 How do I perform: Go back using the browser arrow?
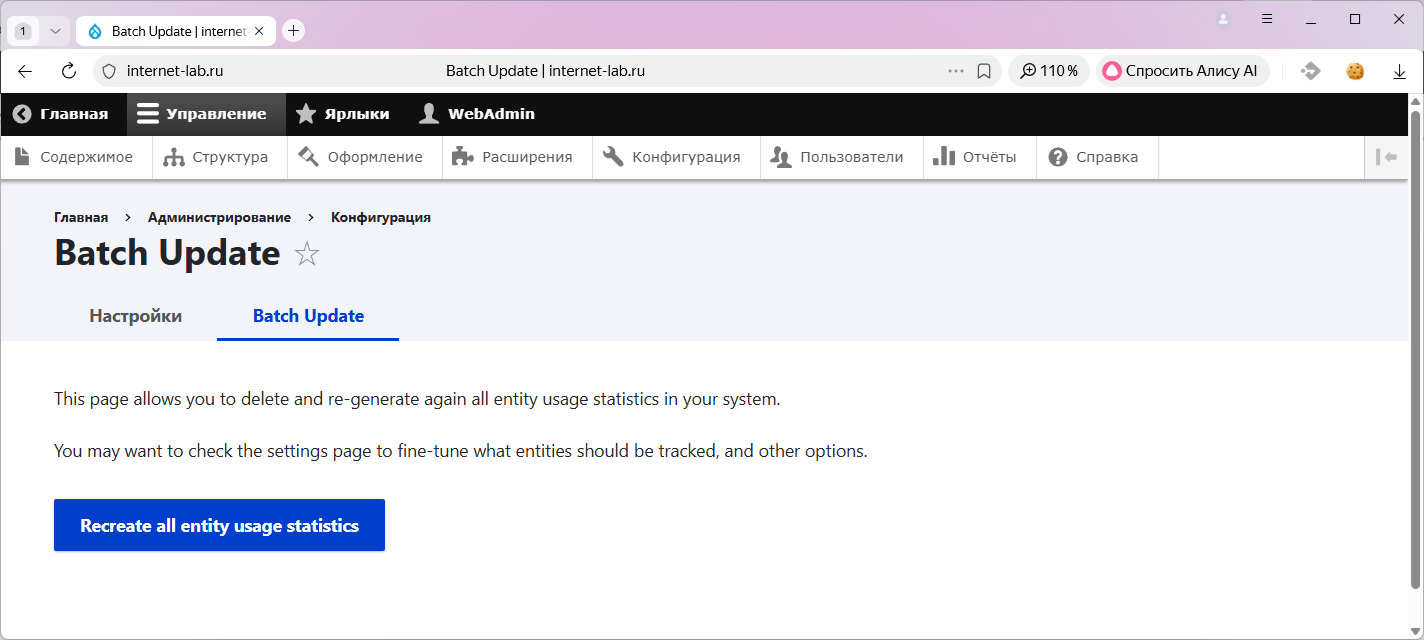tap(25, 71)
